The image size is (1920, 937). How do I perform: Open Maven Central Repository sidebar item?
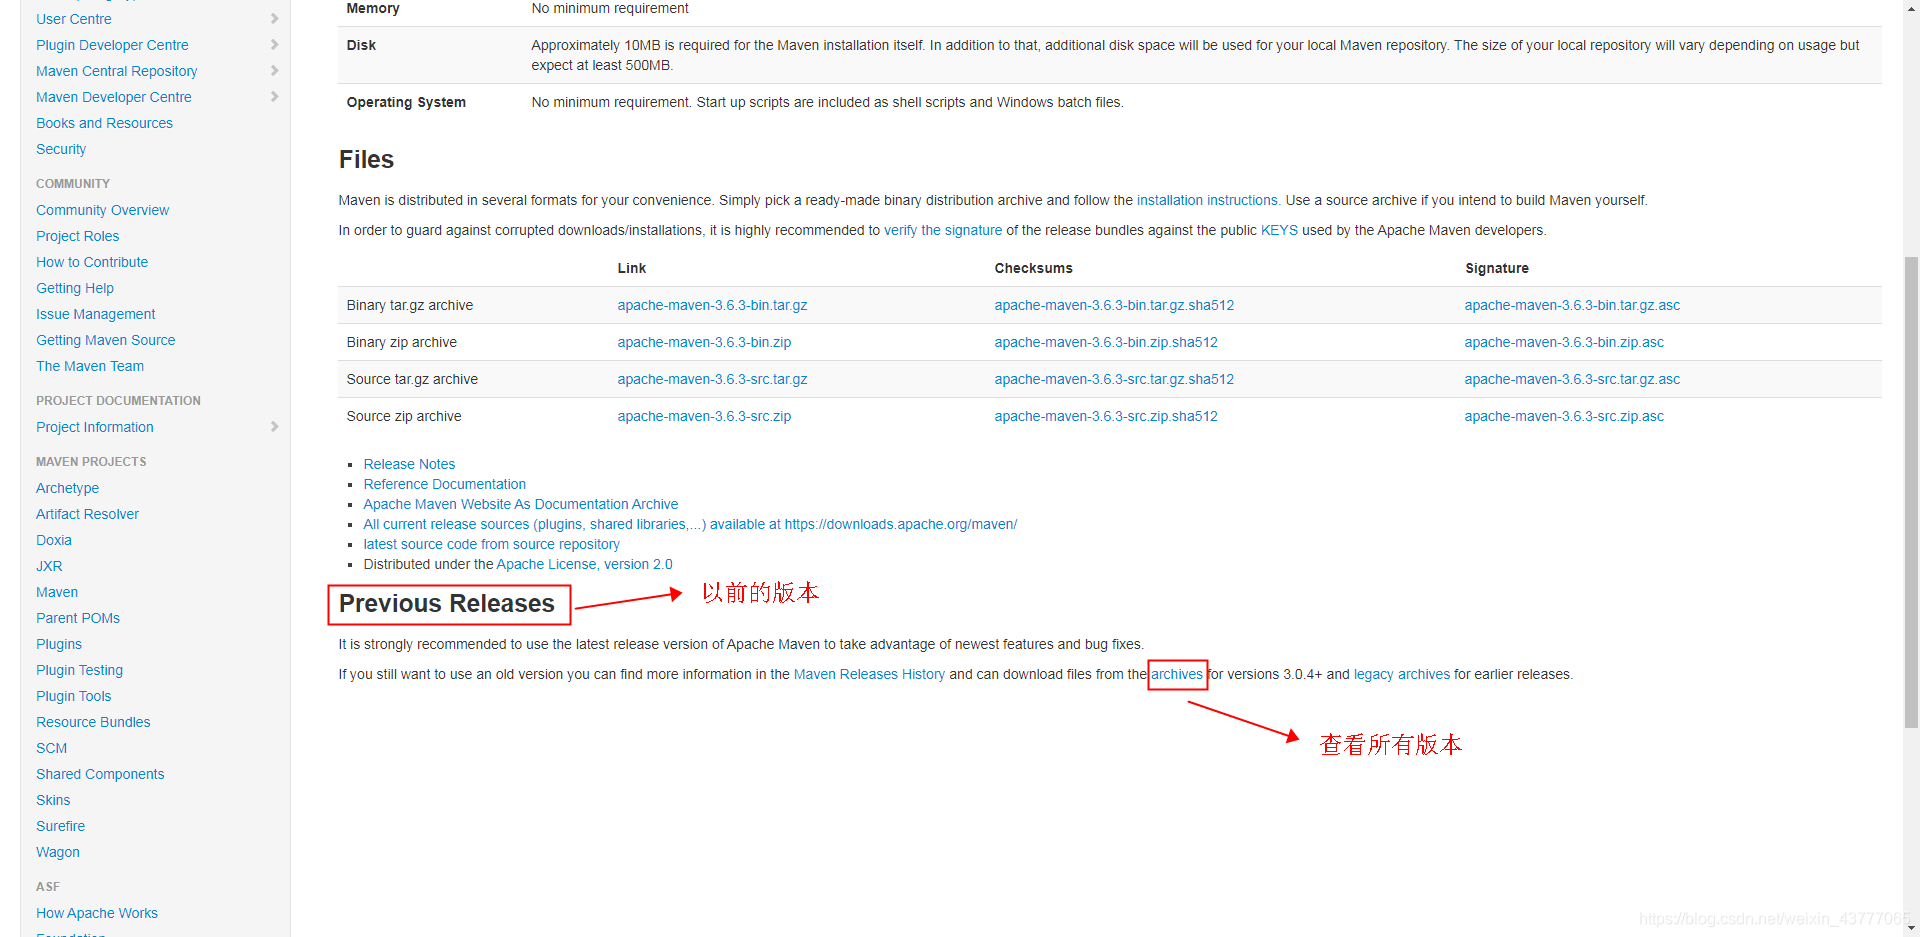coord(117,71)
